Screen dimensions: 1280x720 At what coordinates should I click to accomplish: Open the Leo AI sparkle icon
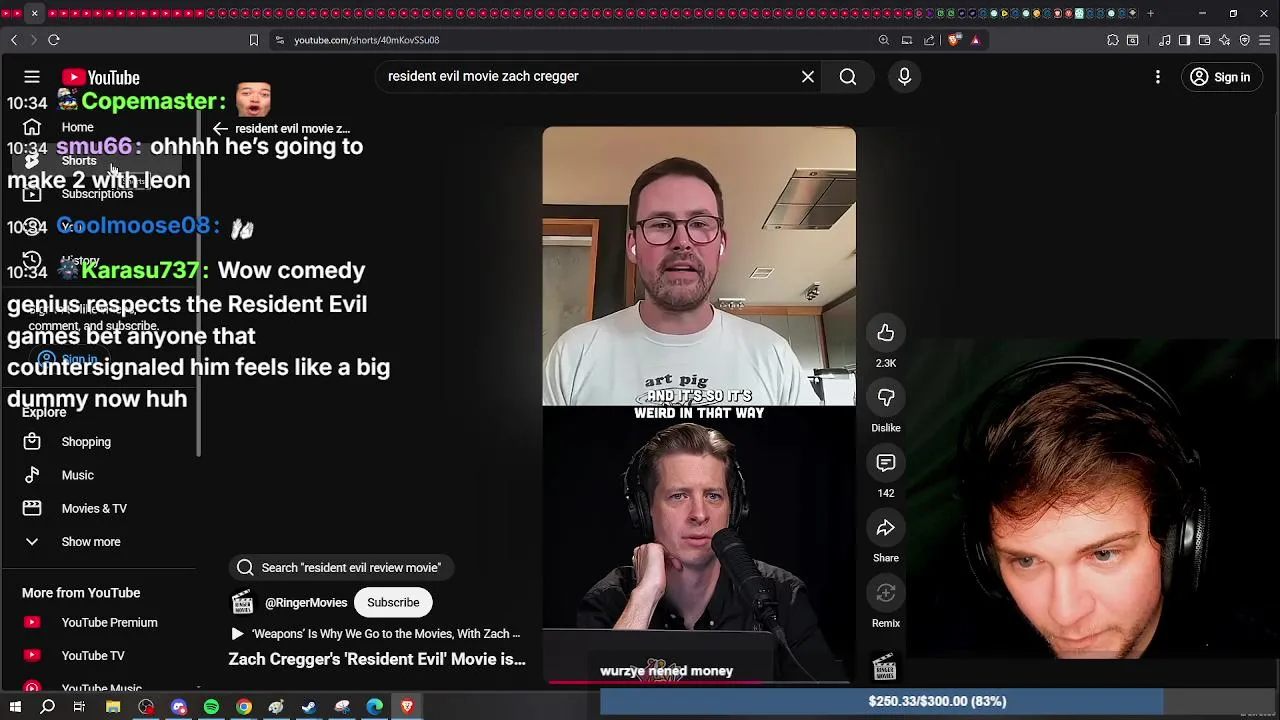(1225, 40)
